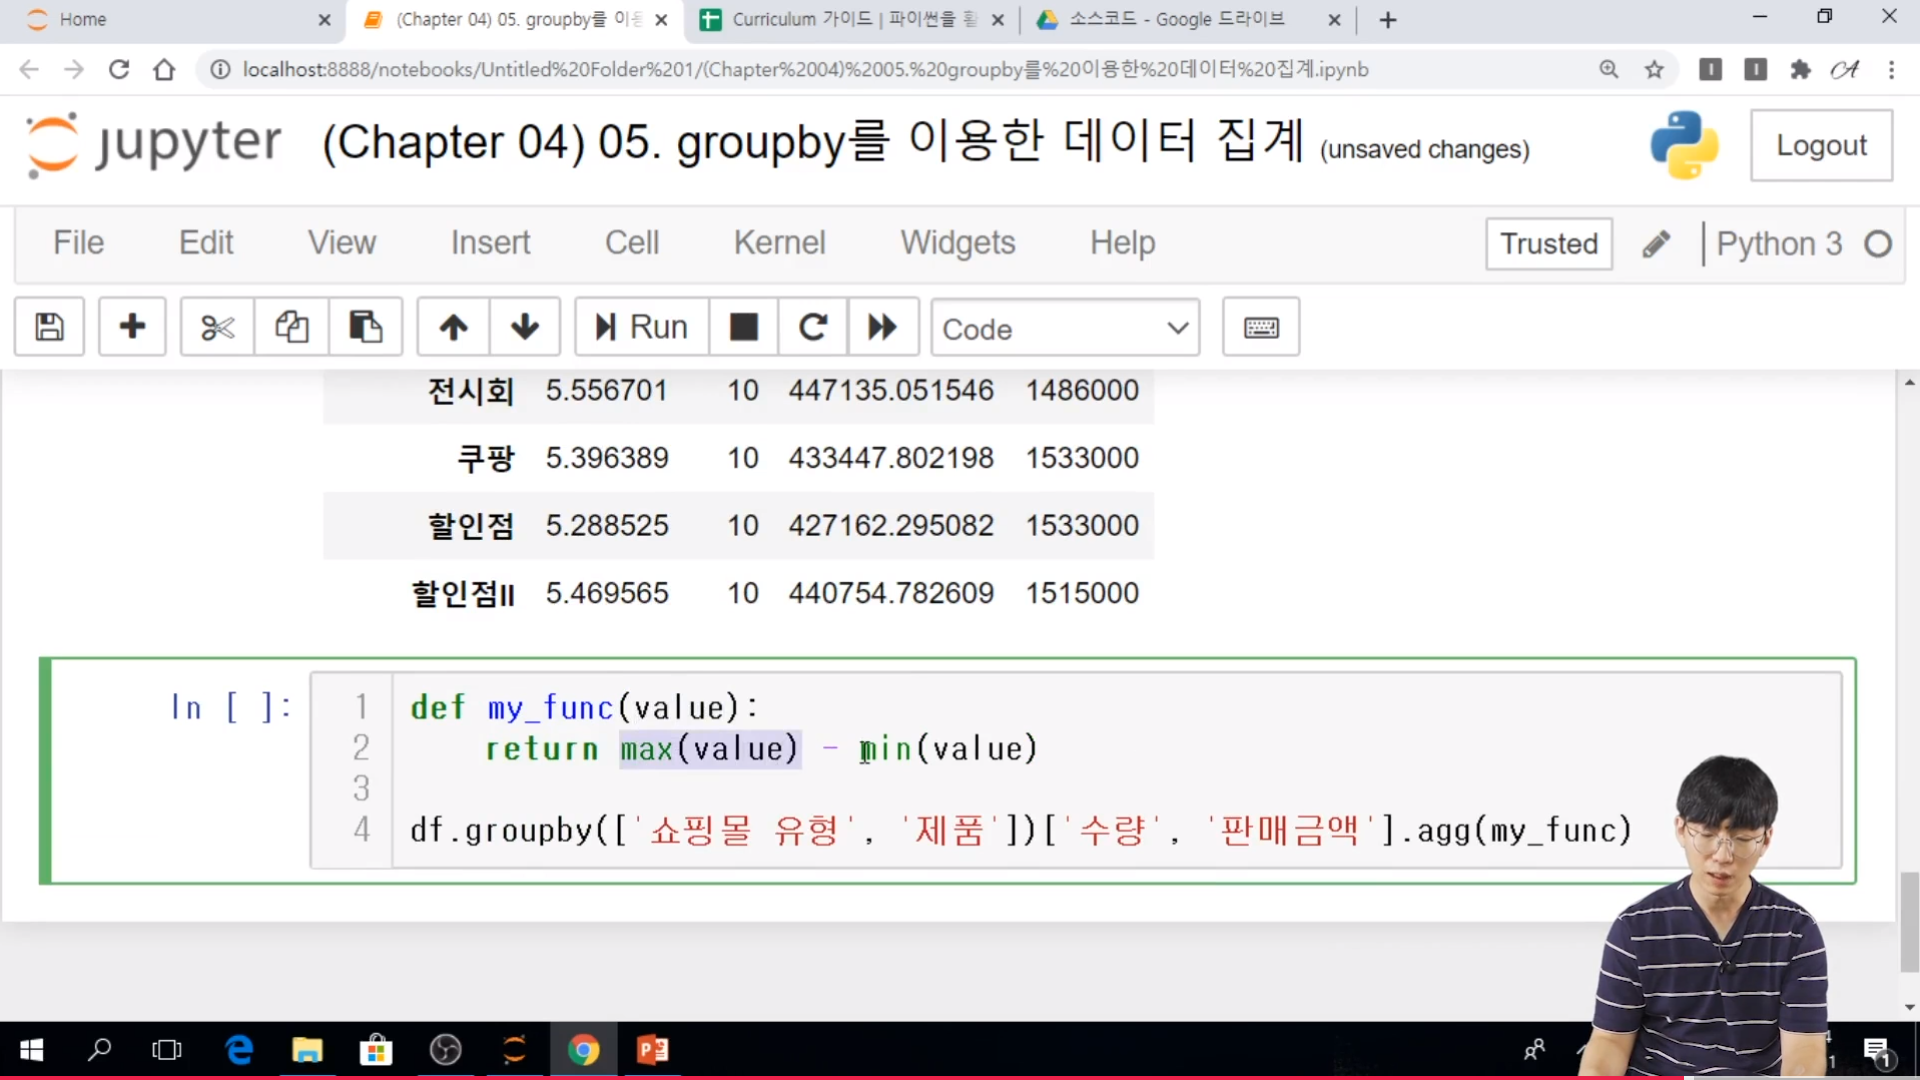Open the command palette keyboard icon
Viewport: 1920px width, 1080px height.
coord(1260,327)
